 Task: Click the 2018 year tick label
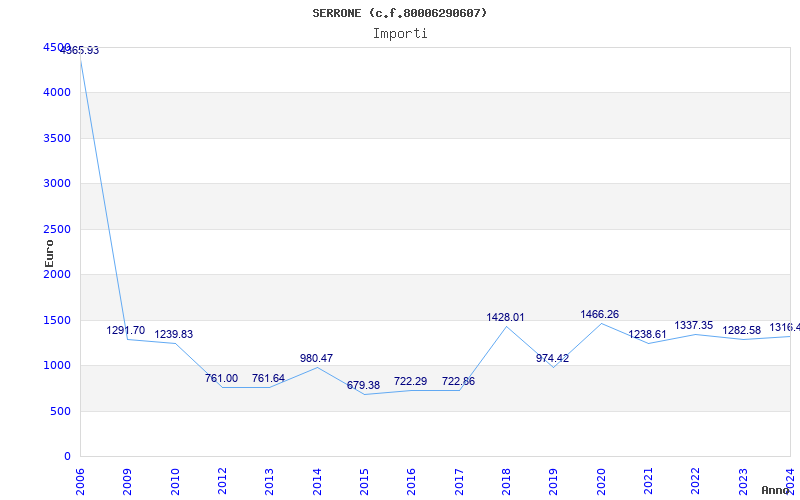[506, 479]
